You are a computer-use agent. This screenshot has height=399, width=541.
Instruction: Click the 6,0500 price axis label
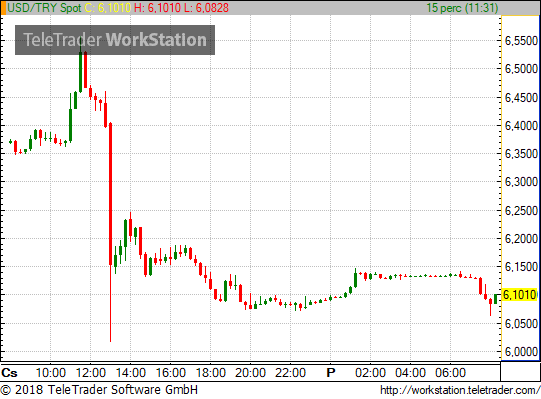[x=521, y=324]
